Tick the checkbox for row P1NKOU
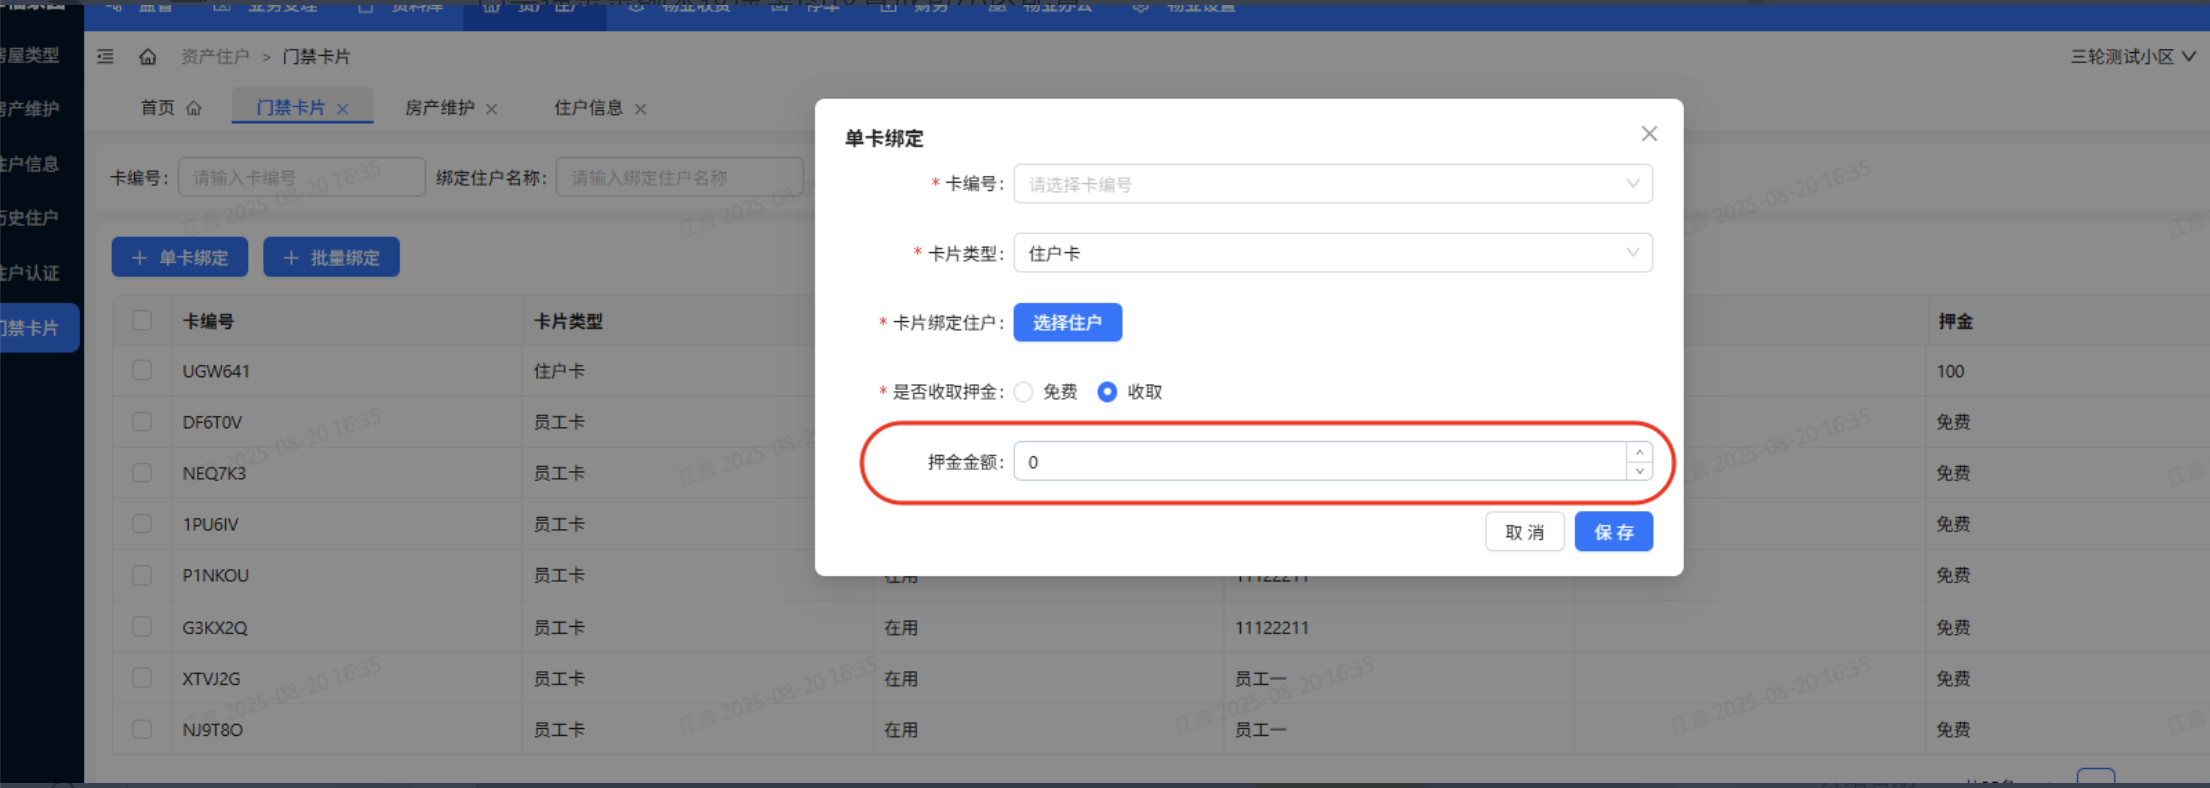This screenshot has width=2210, height=788. point(142,575)
